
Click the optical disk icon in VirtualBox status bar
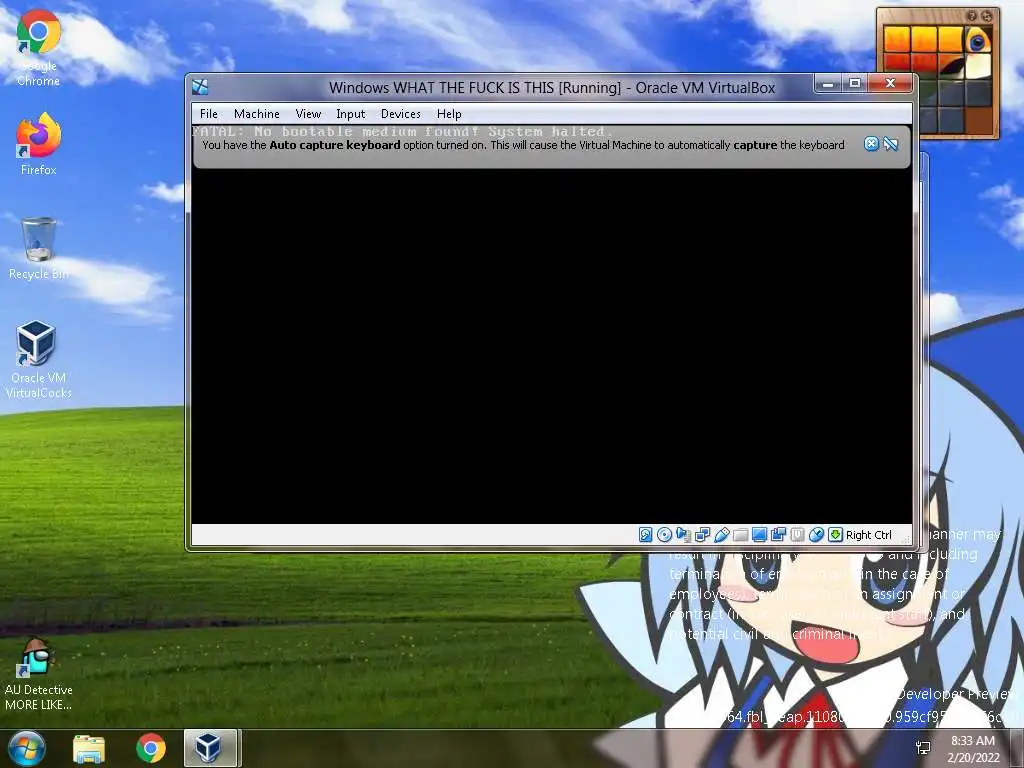[664, 535]
